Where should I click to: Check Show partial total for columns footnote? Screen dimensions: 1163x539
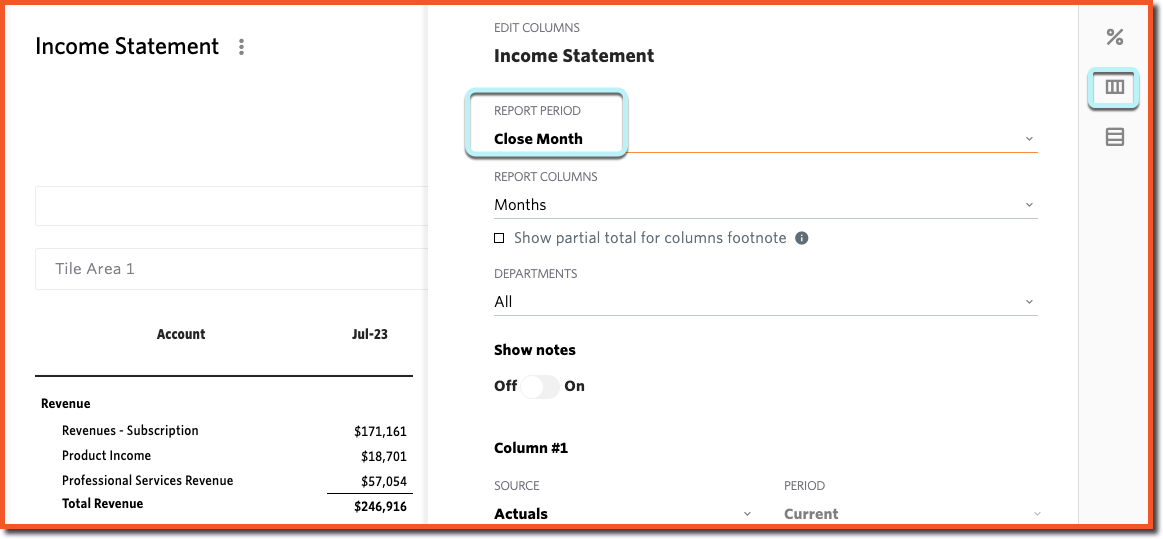click(499, 239)
